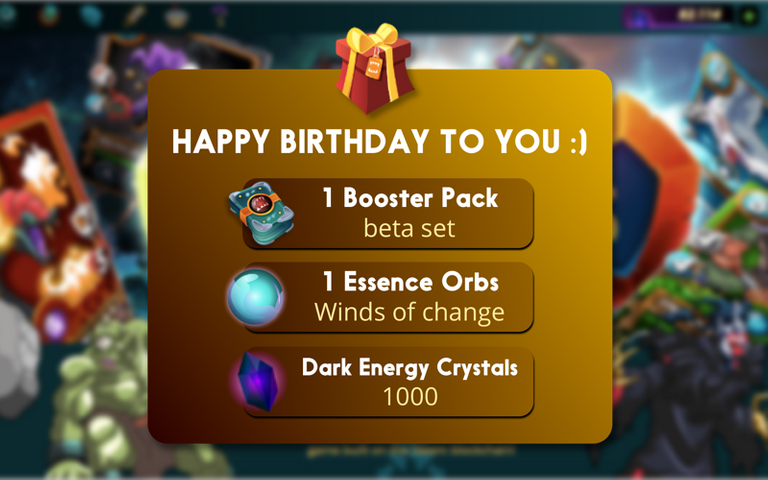The height and width of the screenshot is (480, 768).
Task: Open the blurred teal egg icon in top bar
Action: [91, 16]
